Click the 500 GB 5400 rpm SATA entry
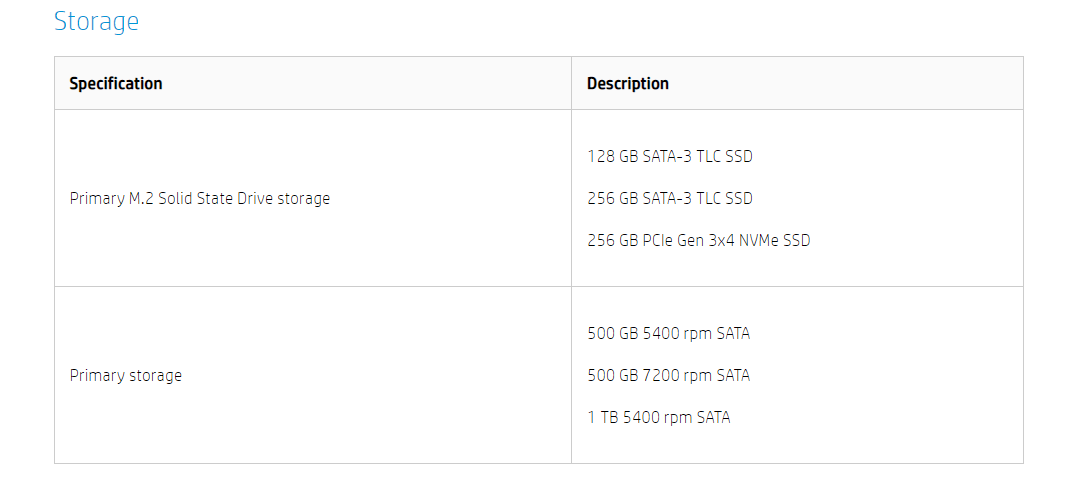Screen dimensions: 1078x485 click(668, 334)
